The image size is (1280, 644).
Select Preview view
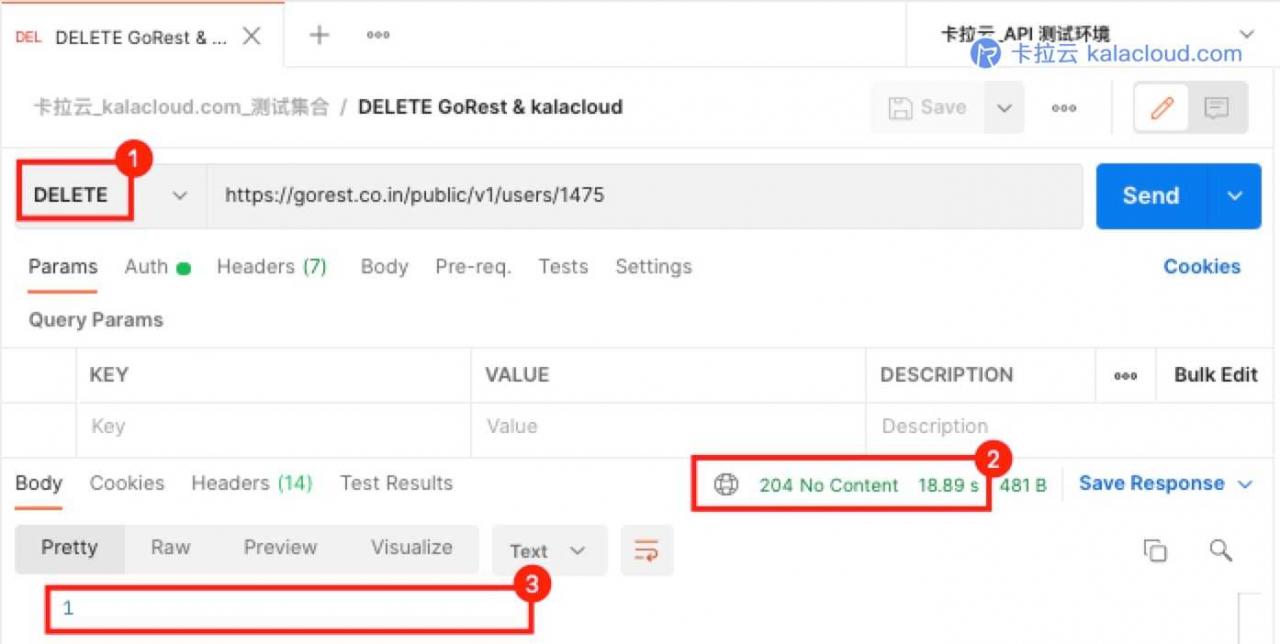point(280,548)
